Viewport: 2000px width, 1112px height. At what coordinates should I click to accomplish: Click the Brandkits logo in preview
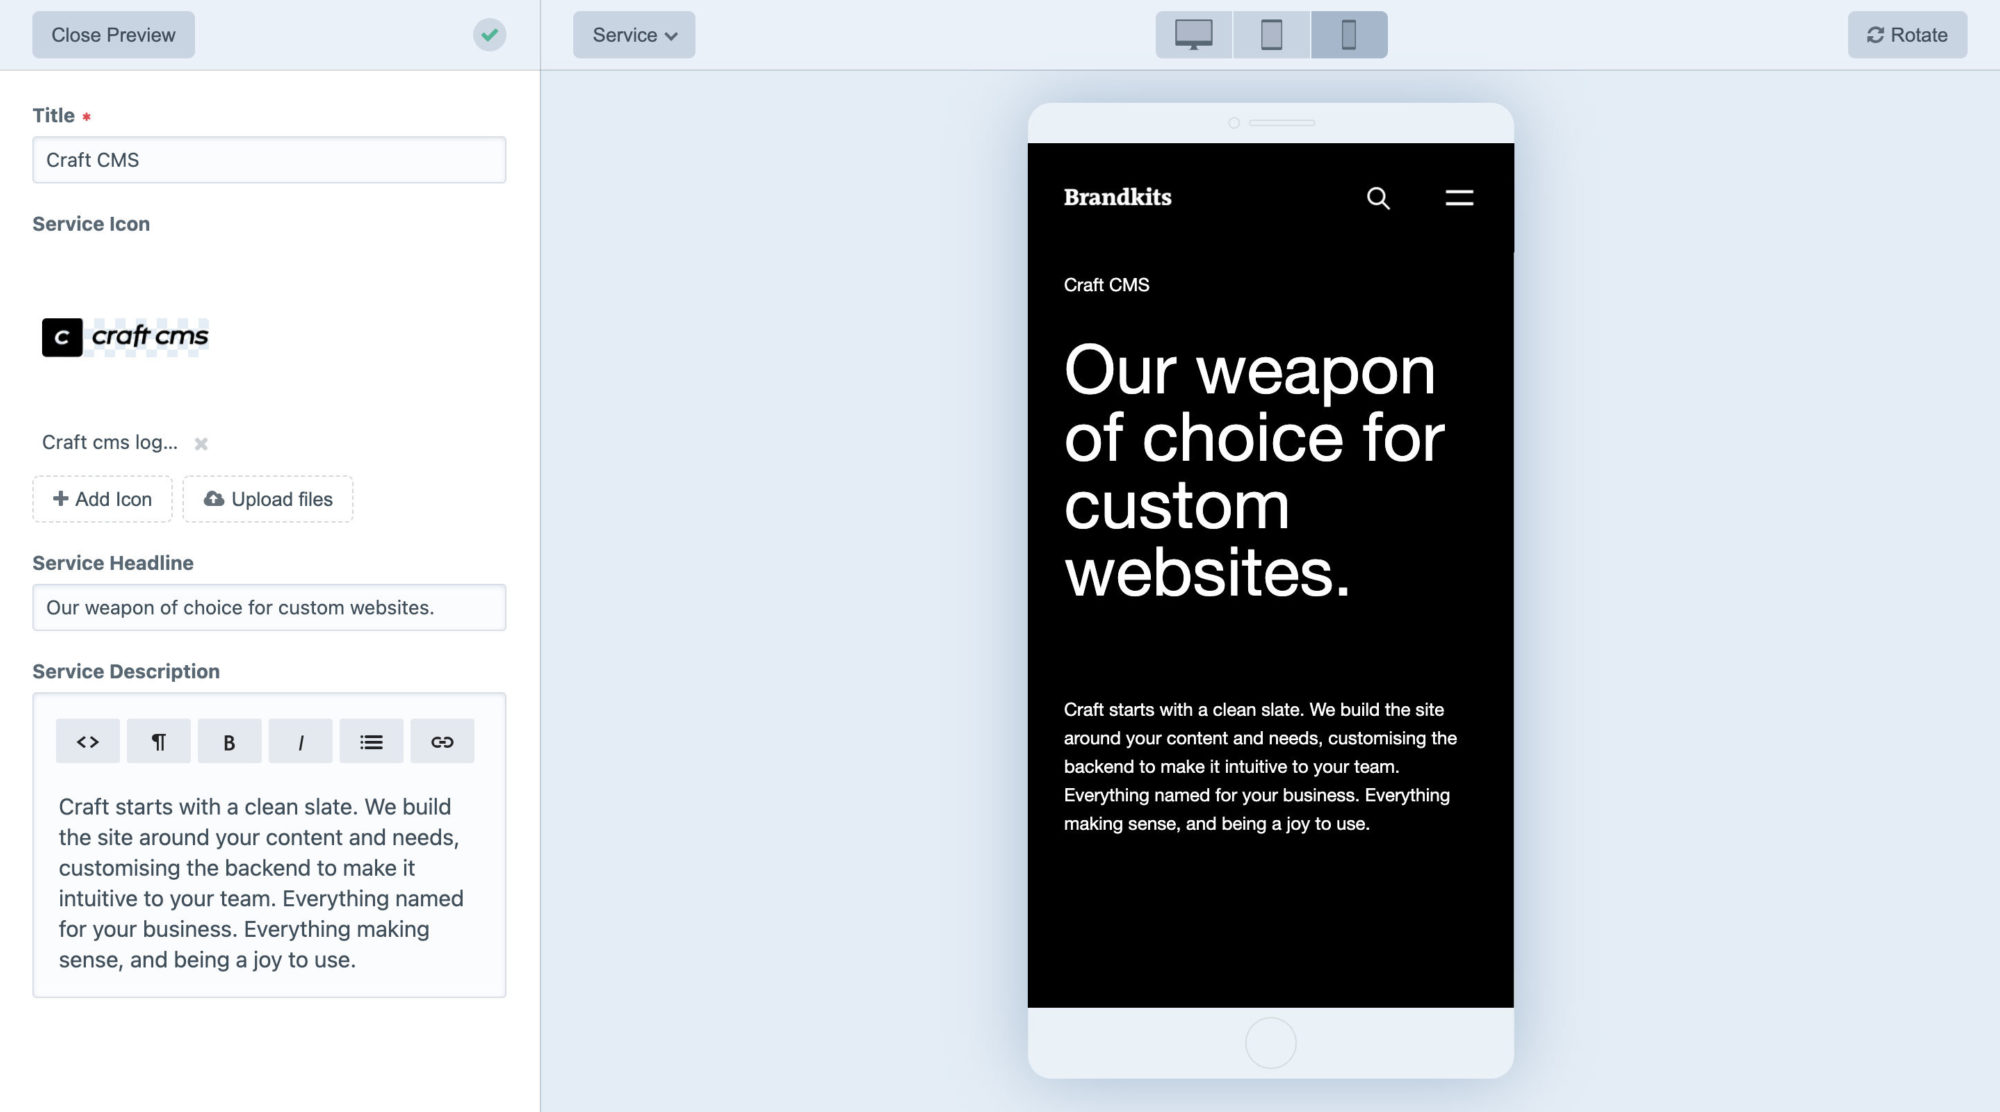pos(1117,197)
